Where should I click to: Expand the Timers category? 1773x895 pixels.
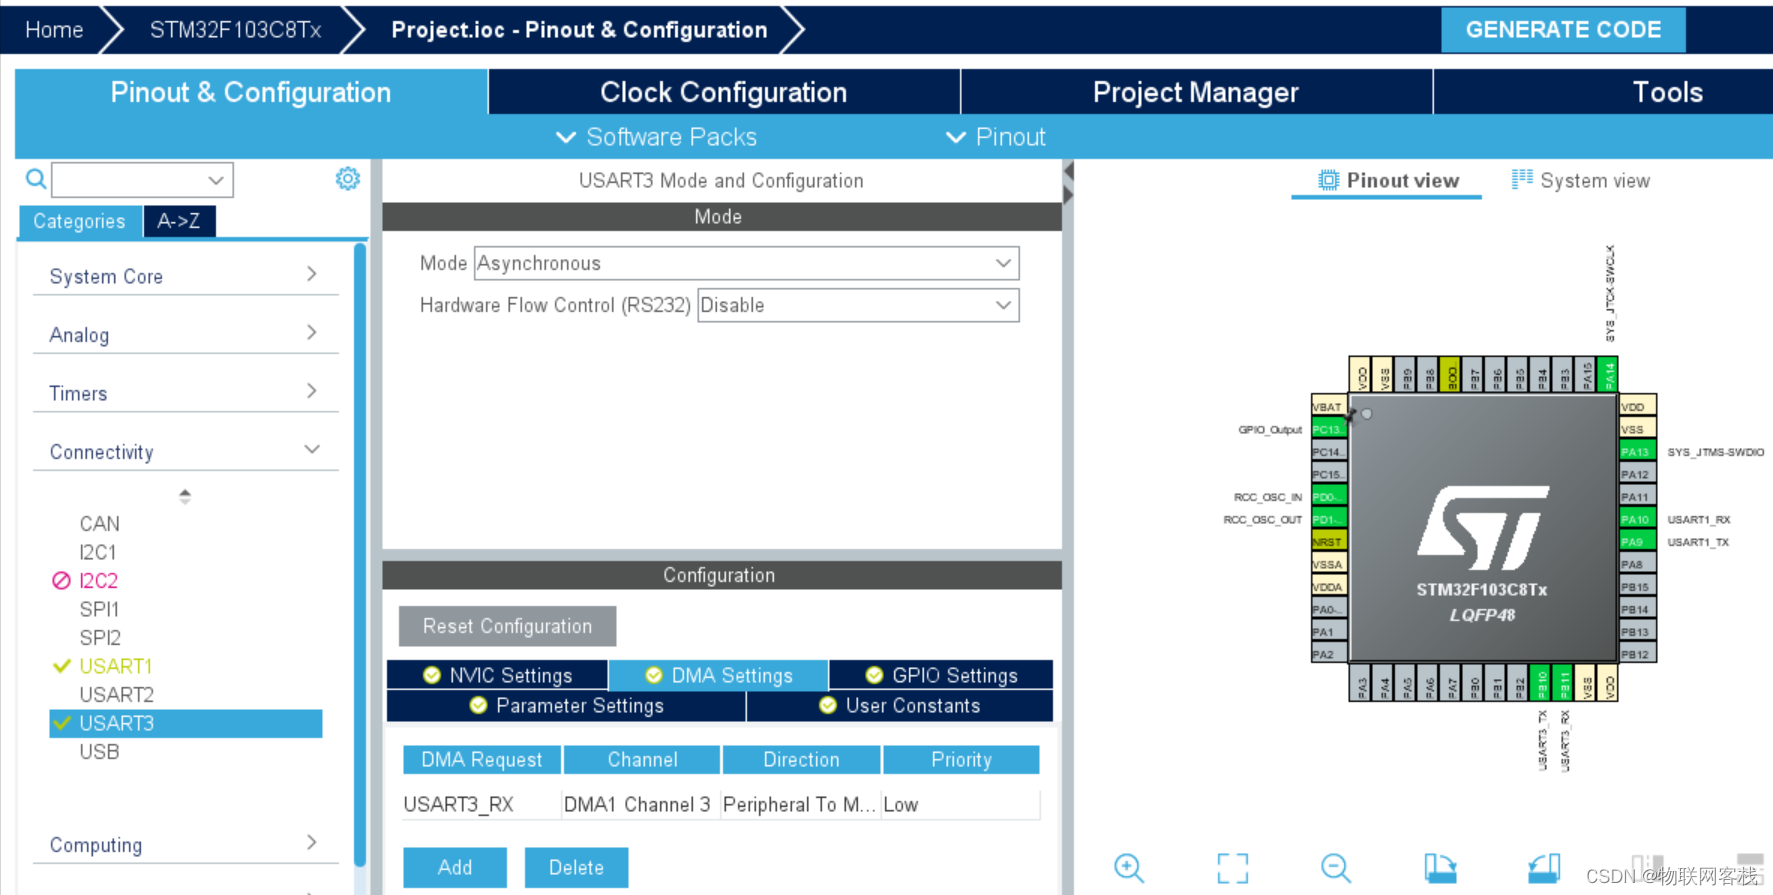[x=186, y=393]
